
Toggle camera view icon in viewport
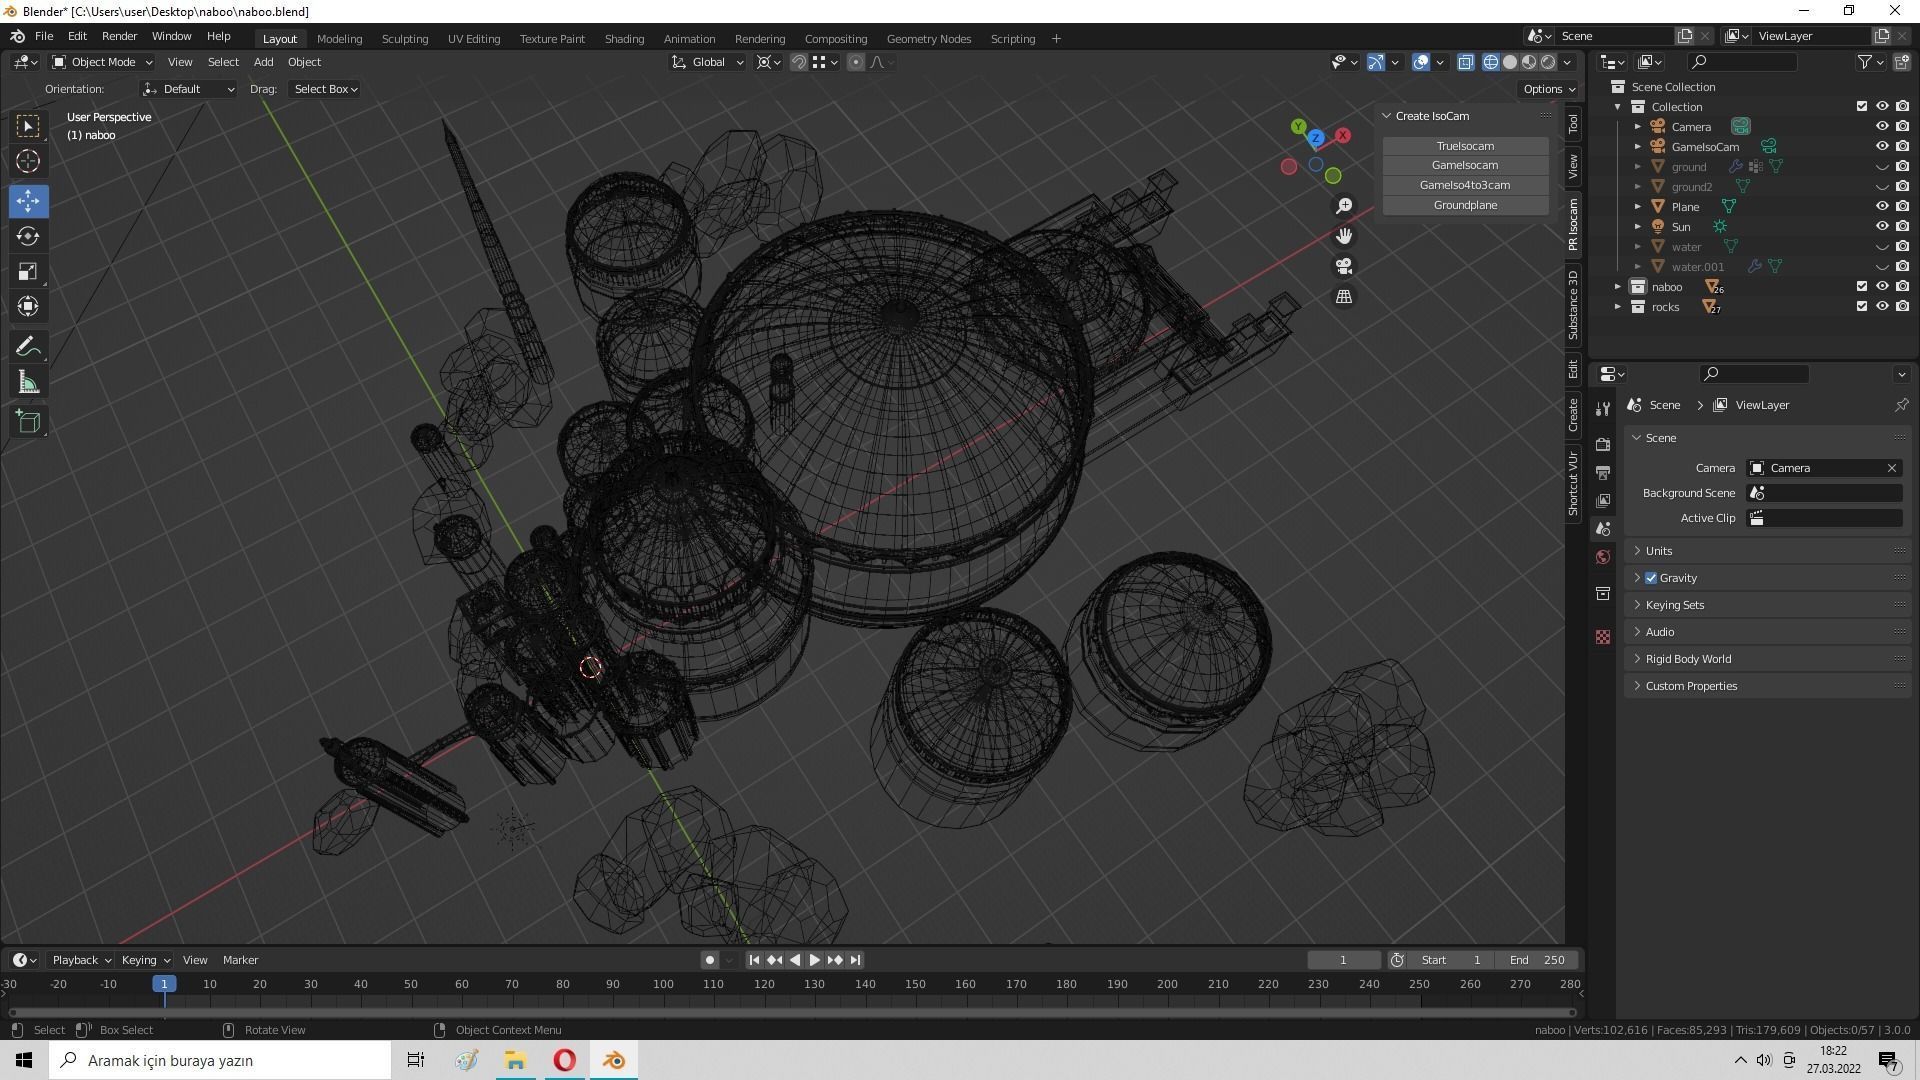pyautogui.click(x=1344, y=266)
